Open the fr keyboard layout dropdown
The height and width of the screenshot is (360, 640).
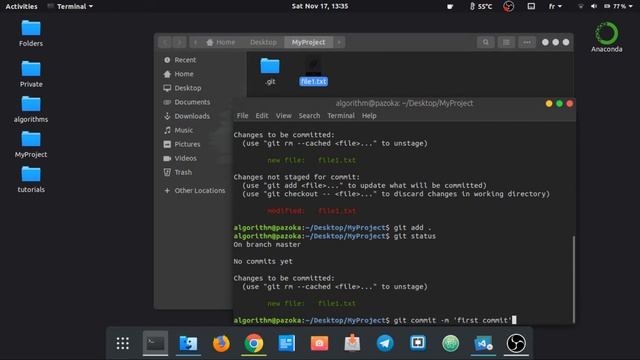[x=555, y=6]
